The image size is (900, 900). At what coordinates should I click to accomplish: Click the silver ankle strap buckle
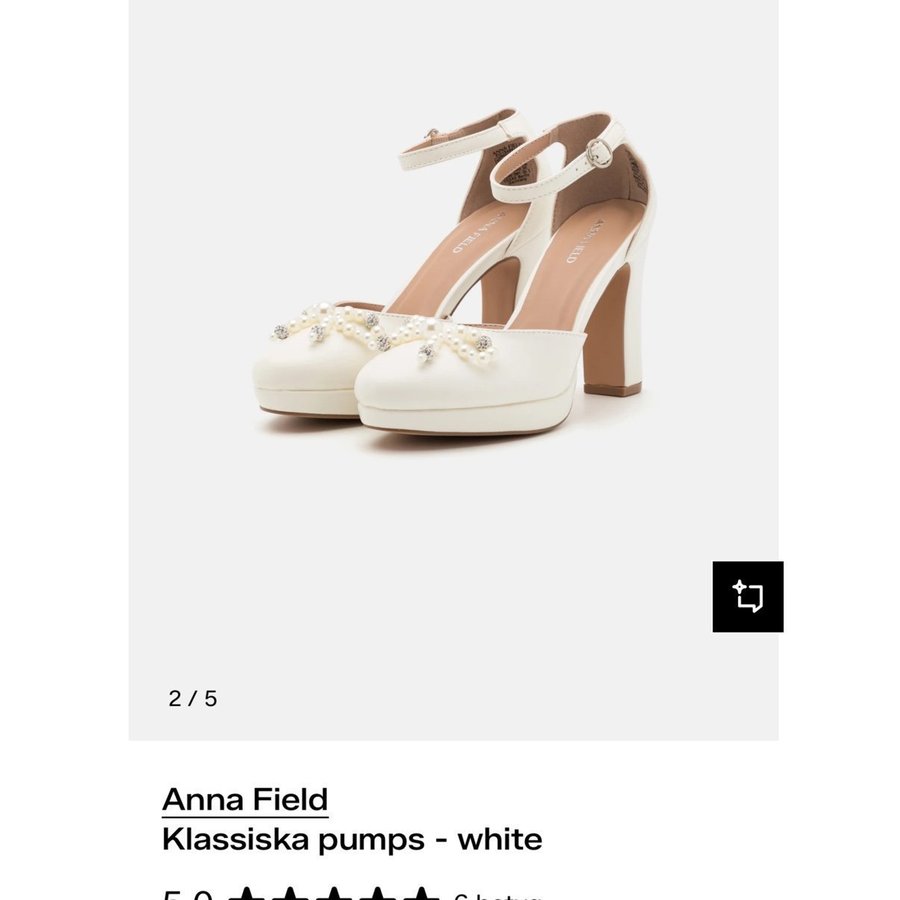click(599, 153)
